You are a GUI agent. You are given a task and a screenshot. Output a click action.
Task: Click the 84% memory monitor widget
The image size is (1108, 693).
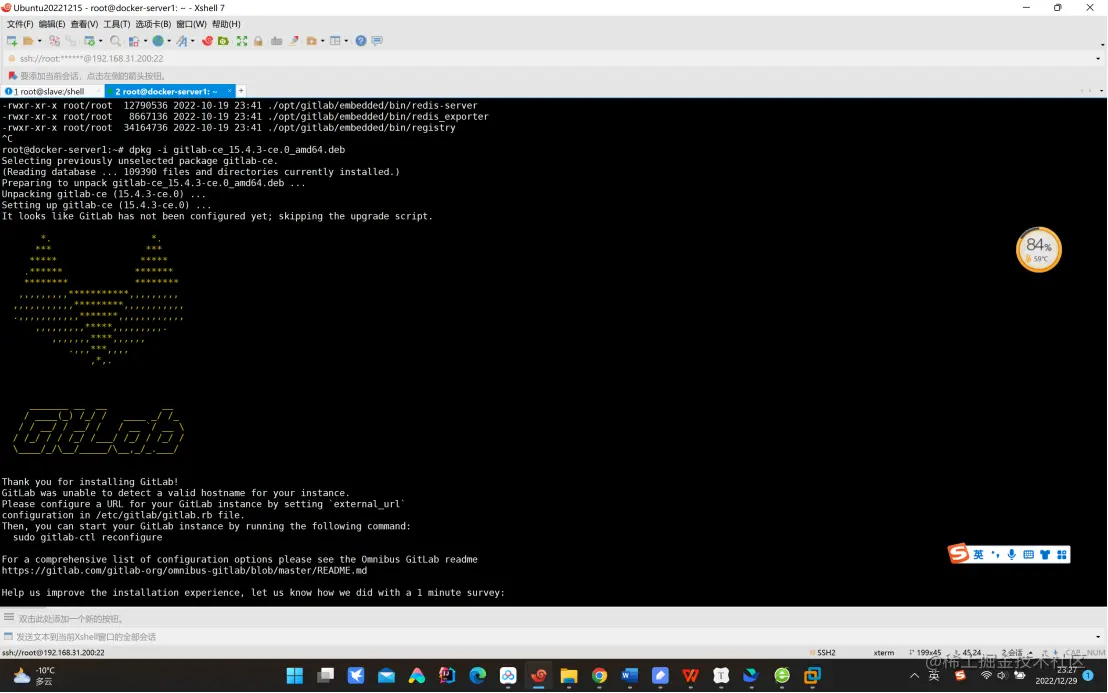point(1038,249)
